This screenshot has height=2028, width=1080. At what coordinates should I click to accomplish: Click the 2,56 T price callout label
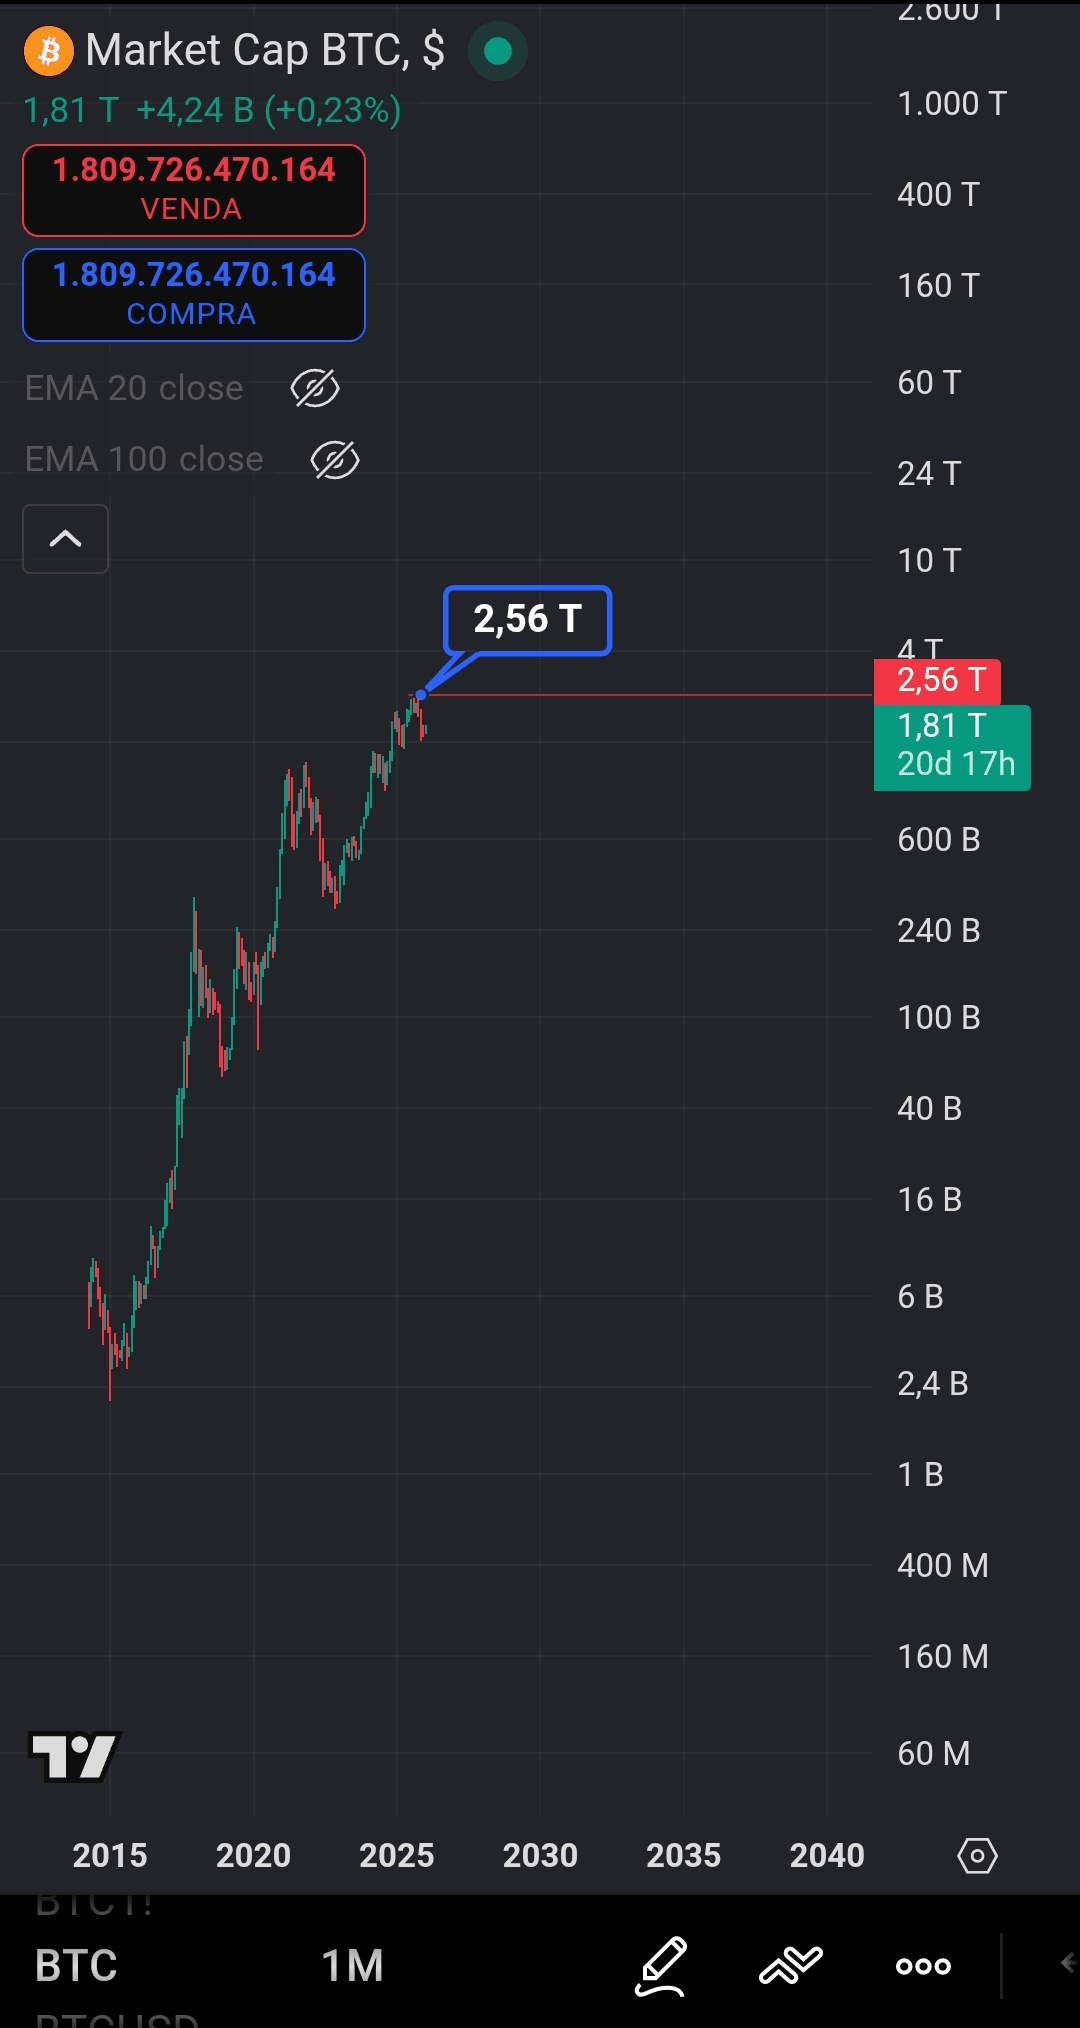tap(527, 620)
